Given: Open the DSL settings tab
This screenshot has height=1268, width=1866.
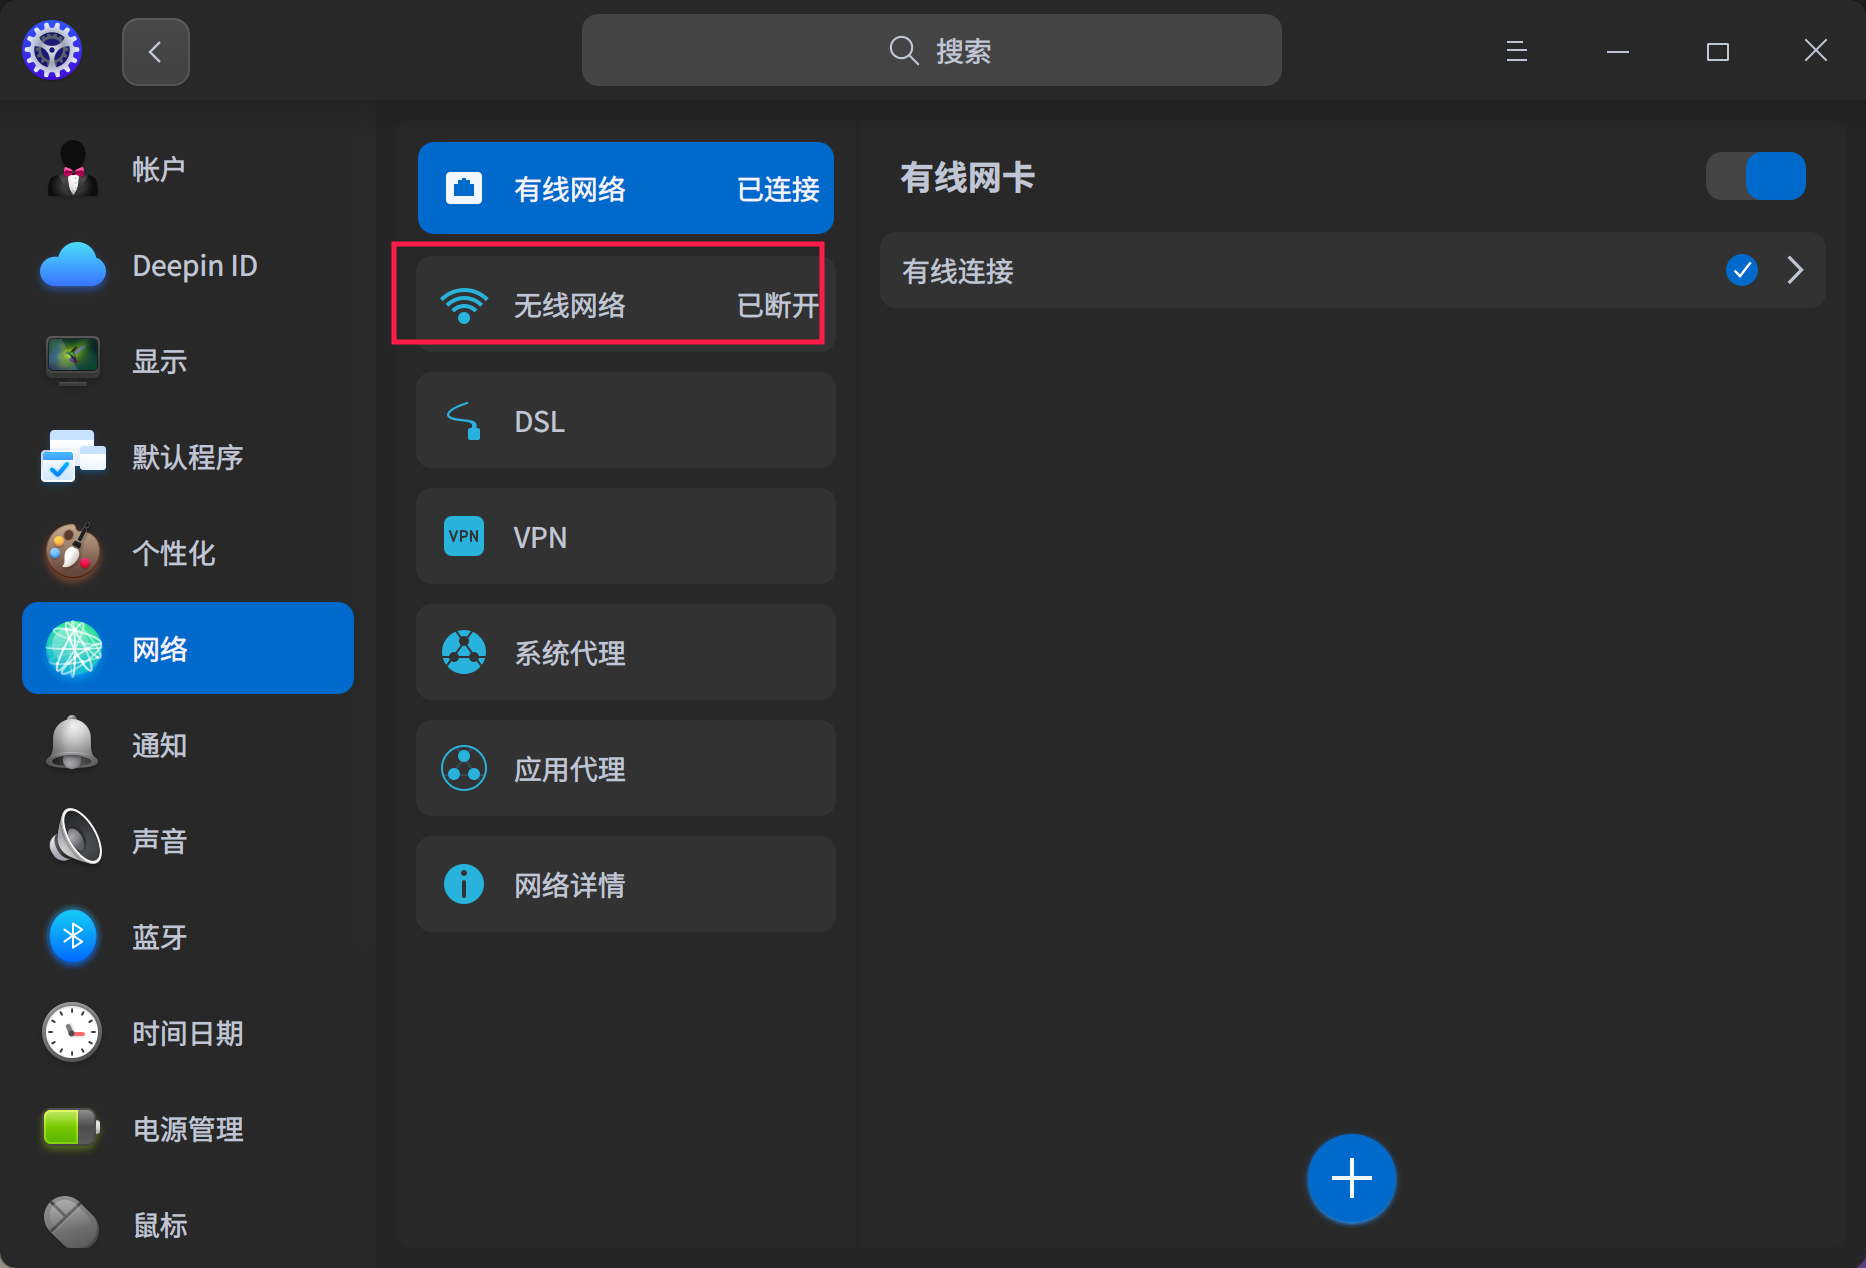Looking at the screenshot, I should pos(626,420).
